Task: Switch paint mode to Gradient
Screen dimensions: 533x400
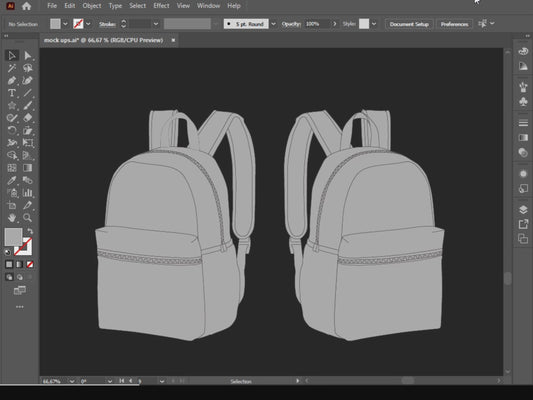Action: click(20, 264)
